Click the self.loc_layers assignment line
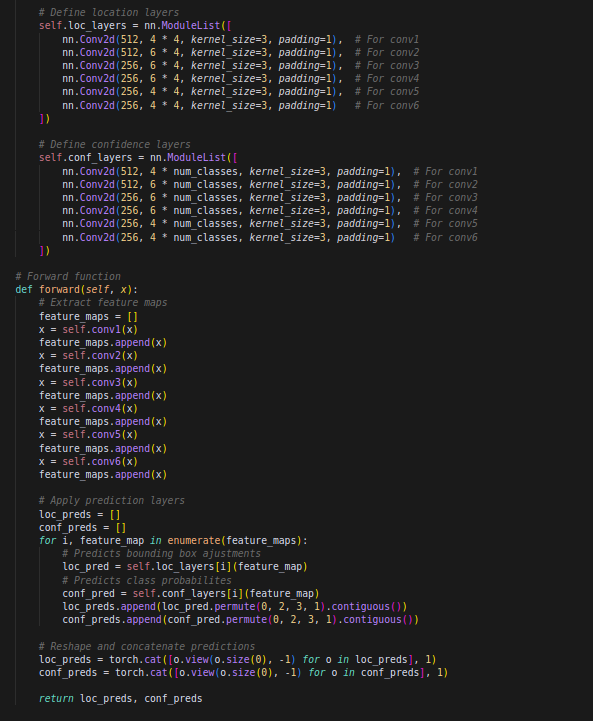 point(135,26)
